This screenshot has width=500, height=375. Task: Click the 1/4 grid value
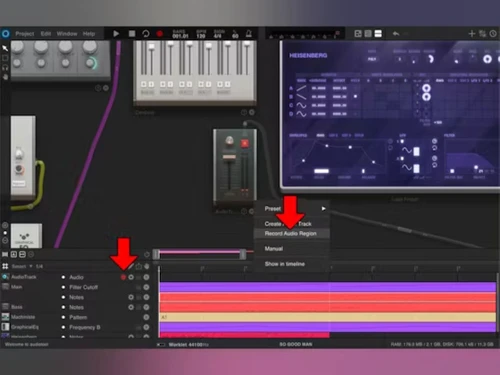pos(39,266)
